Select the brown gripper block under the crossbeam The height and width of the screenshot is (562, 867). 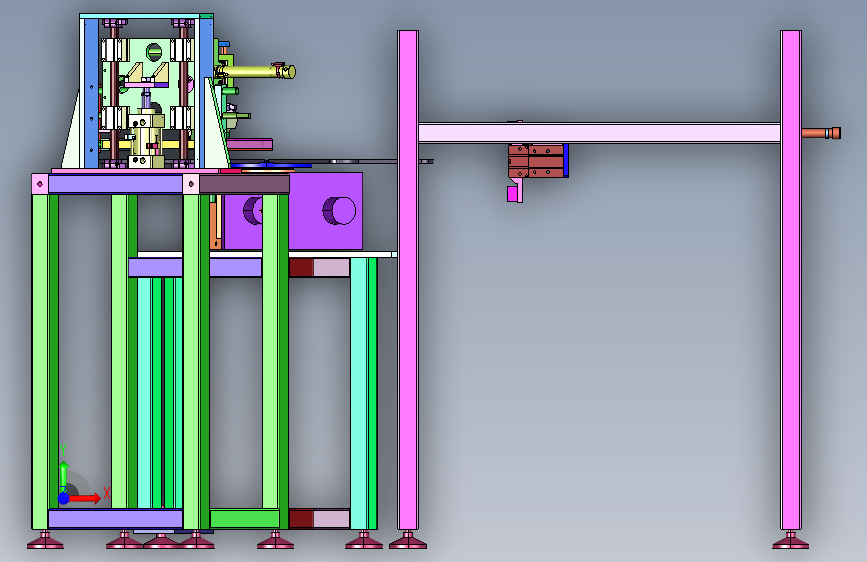[x=536, y=161]
